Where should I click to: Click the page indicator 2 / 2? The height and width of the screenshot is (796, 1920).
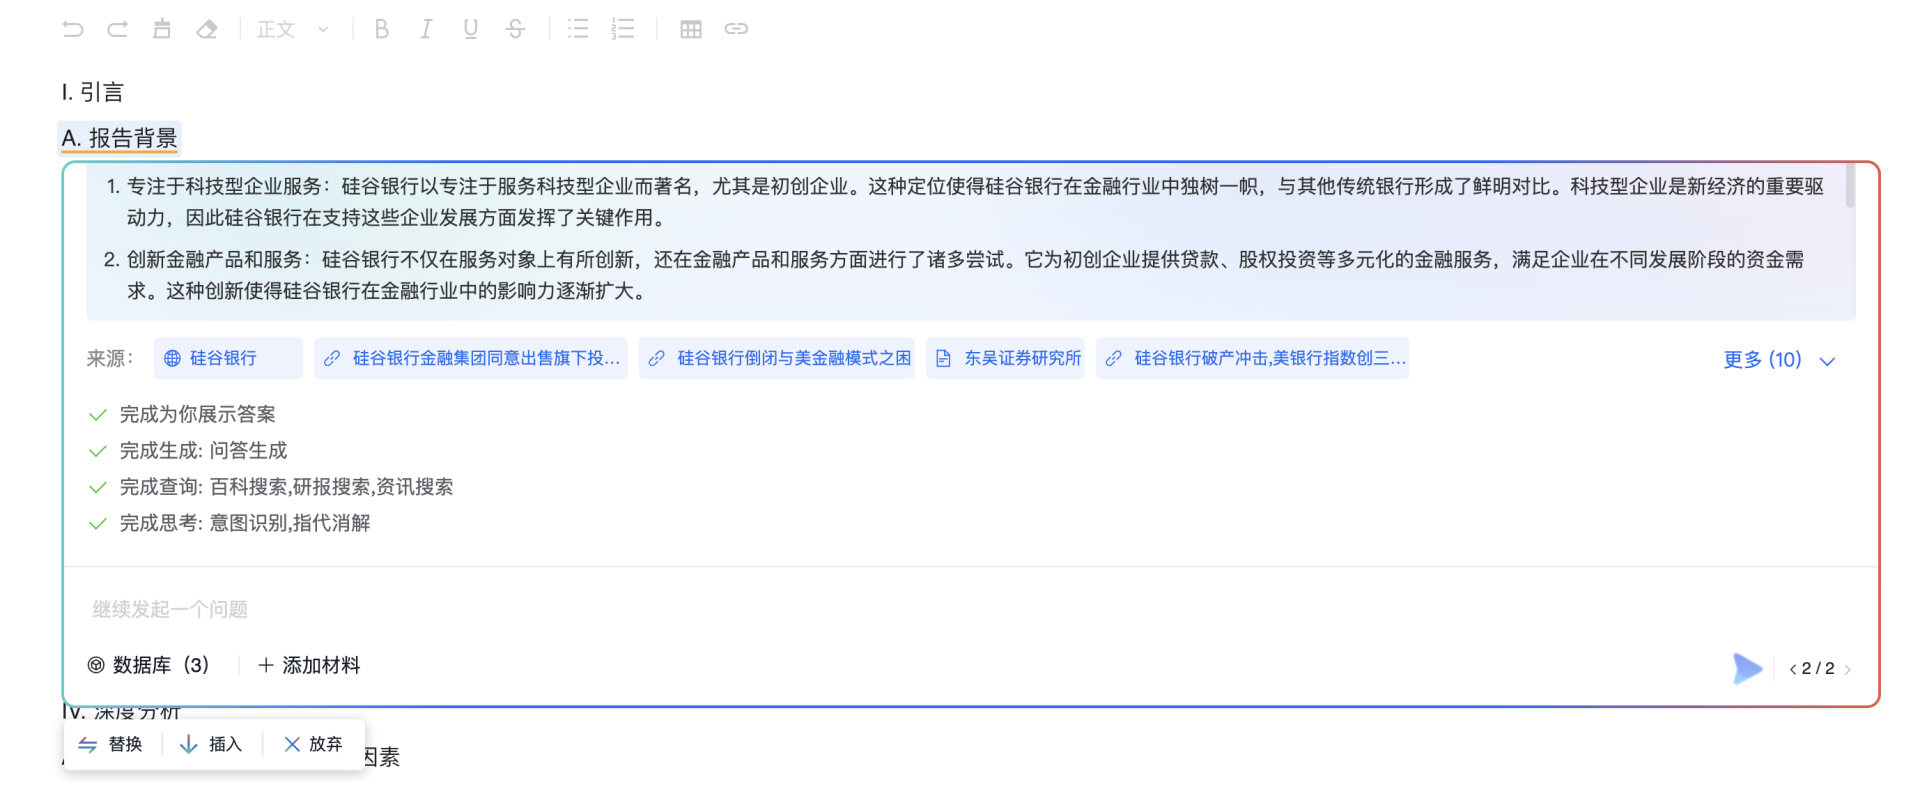pyautogui.click(x=1818, y=669)
